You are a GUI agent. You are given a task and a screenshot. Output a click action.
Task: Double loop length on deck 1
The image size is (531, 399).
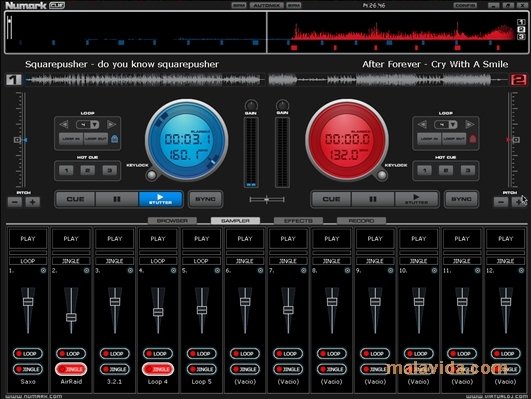point(111,124)
